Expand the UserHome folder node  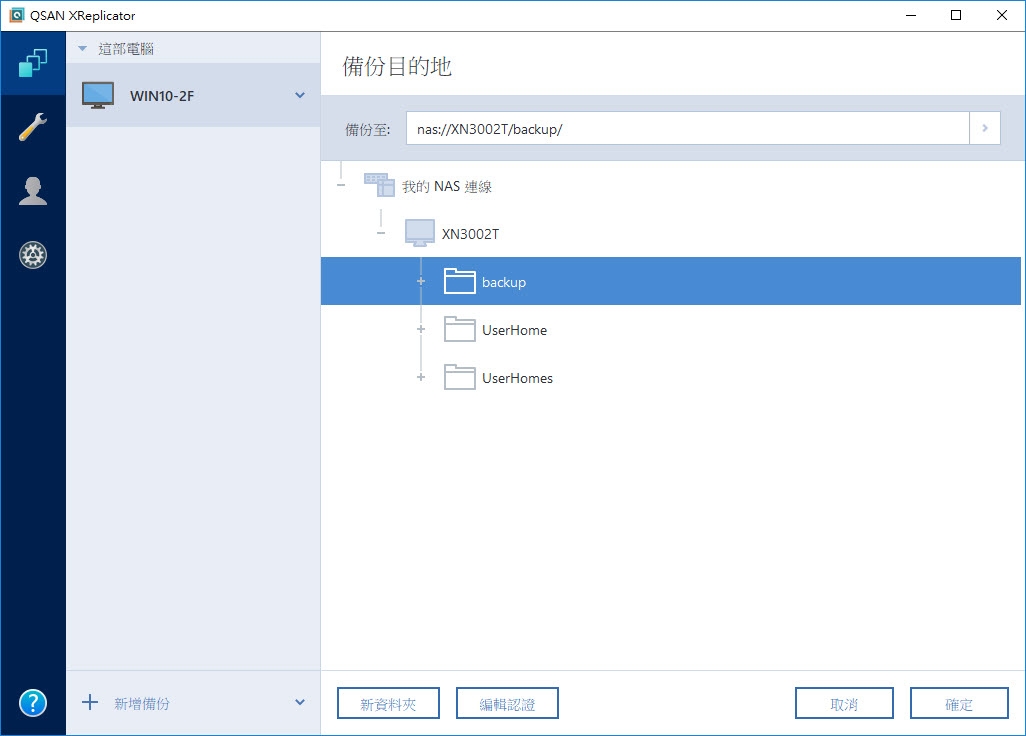coord(421,329)
